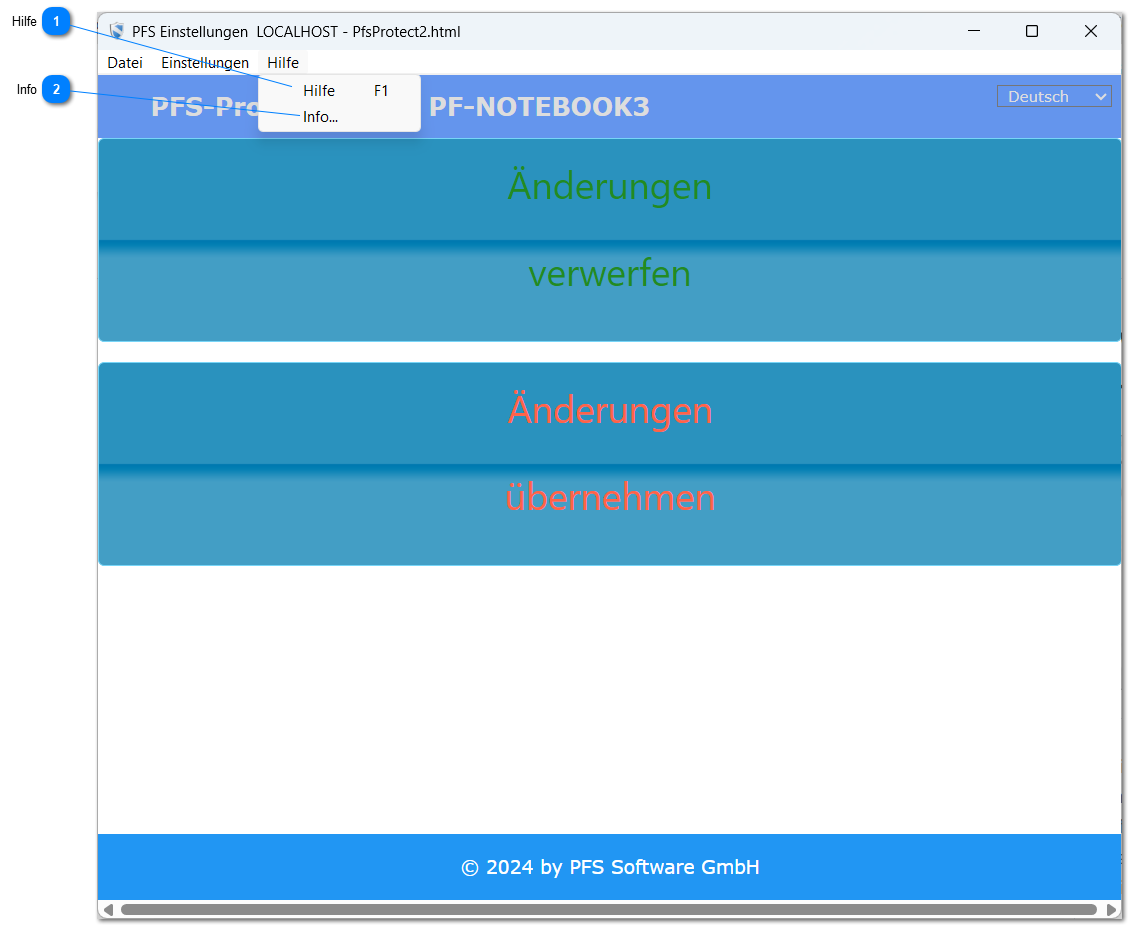
Task: Click the horizontal scrollbar thumb
Action: click(x=608, y=910)
